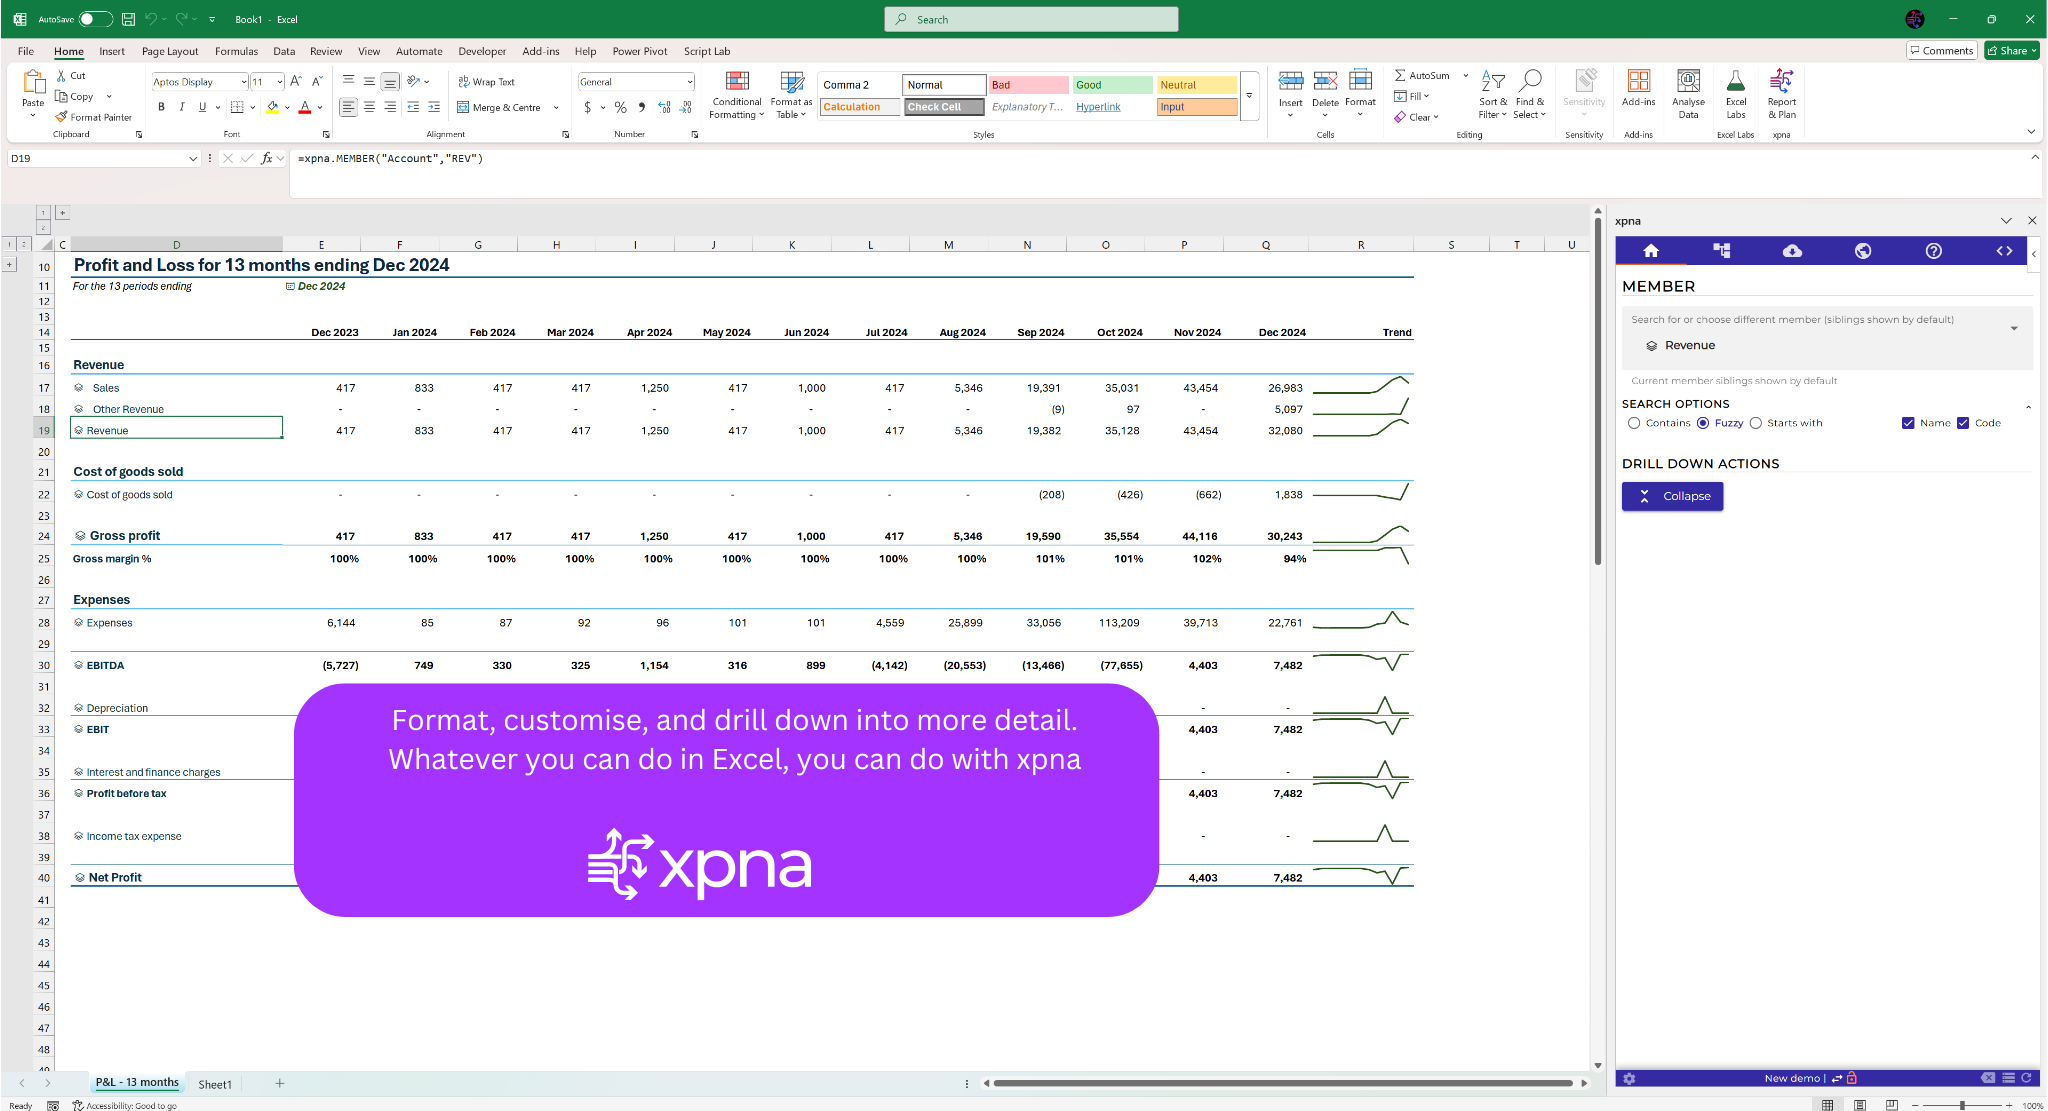The height and width of the screenshot is (1111, 2048).
Task: Expand the member search dropdown
Action: pos(2014,329)
